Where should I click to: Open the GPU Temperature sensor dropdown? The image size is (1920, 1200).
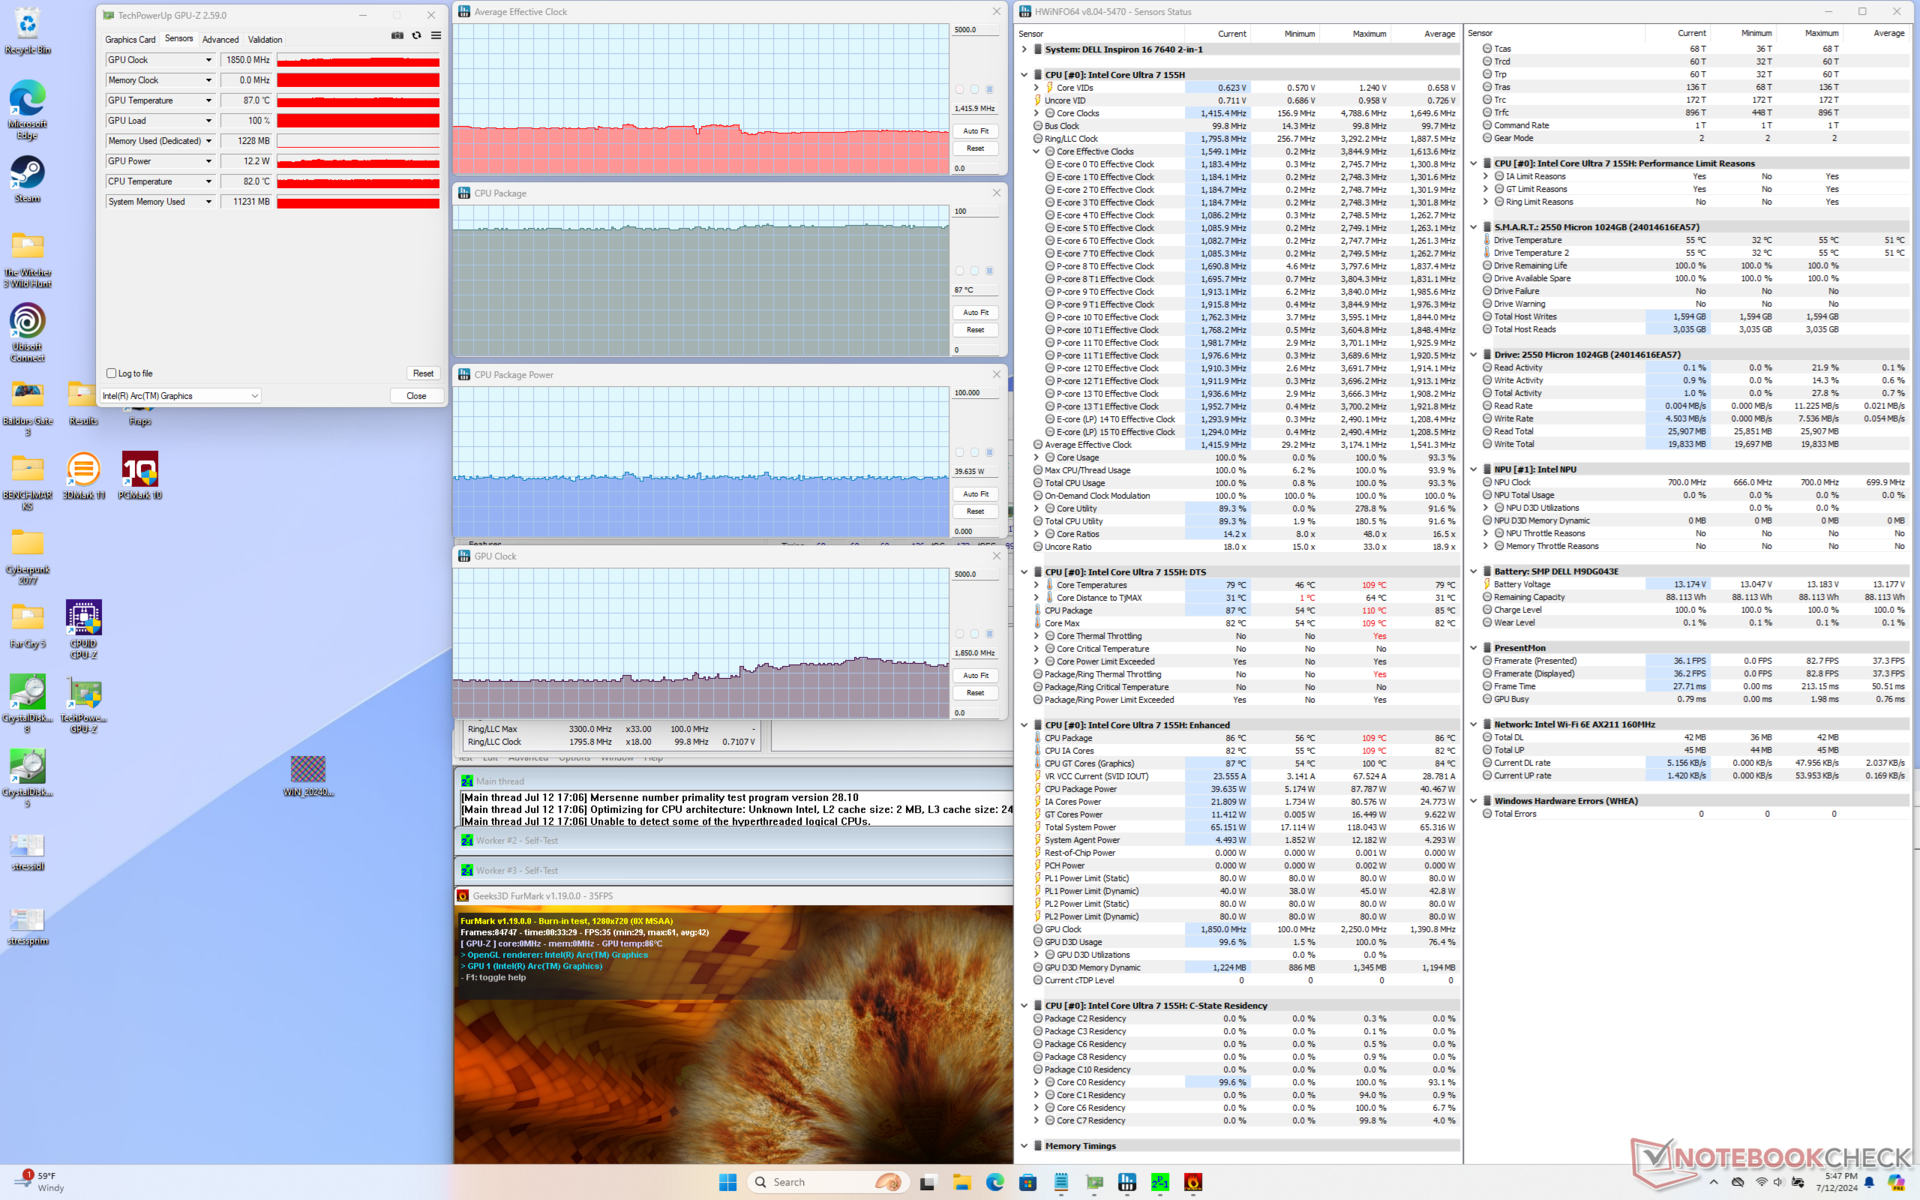[x=208, y=101]
